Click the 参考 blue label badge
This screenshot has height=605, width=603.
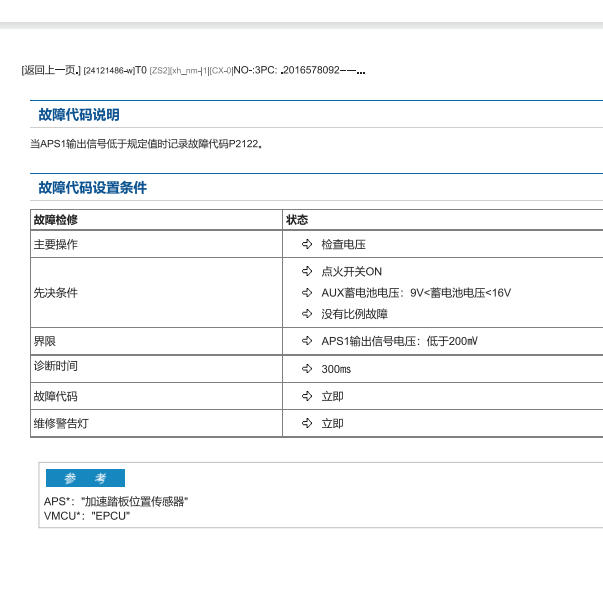click(x=85, y=478)
